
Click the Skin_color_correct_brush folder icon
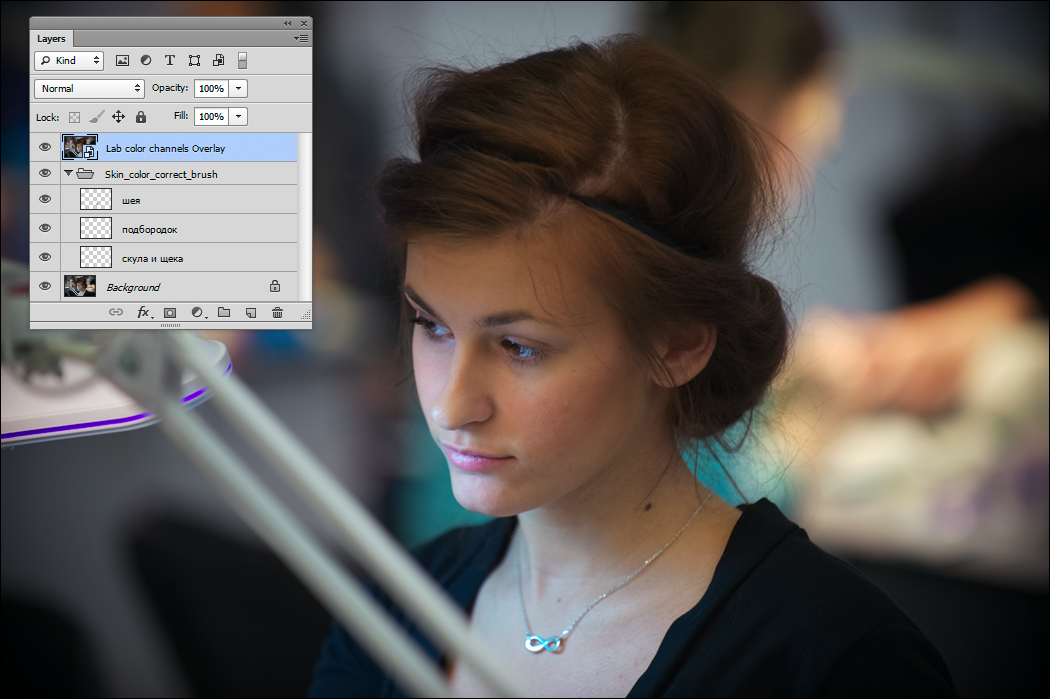tap(85, 174)
